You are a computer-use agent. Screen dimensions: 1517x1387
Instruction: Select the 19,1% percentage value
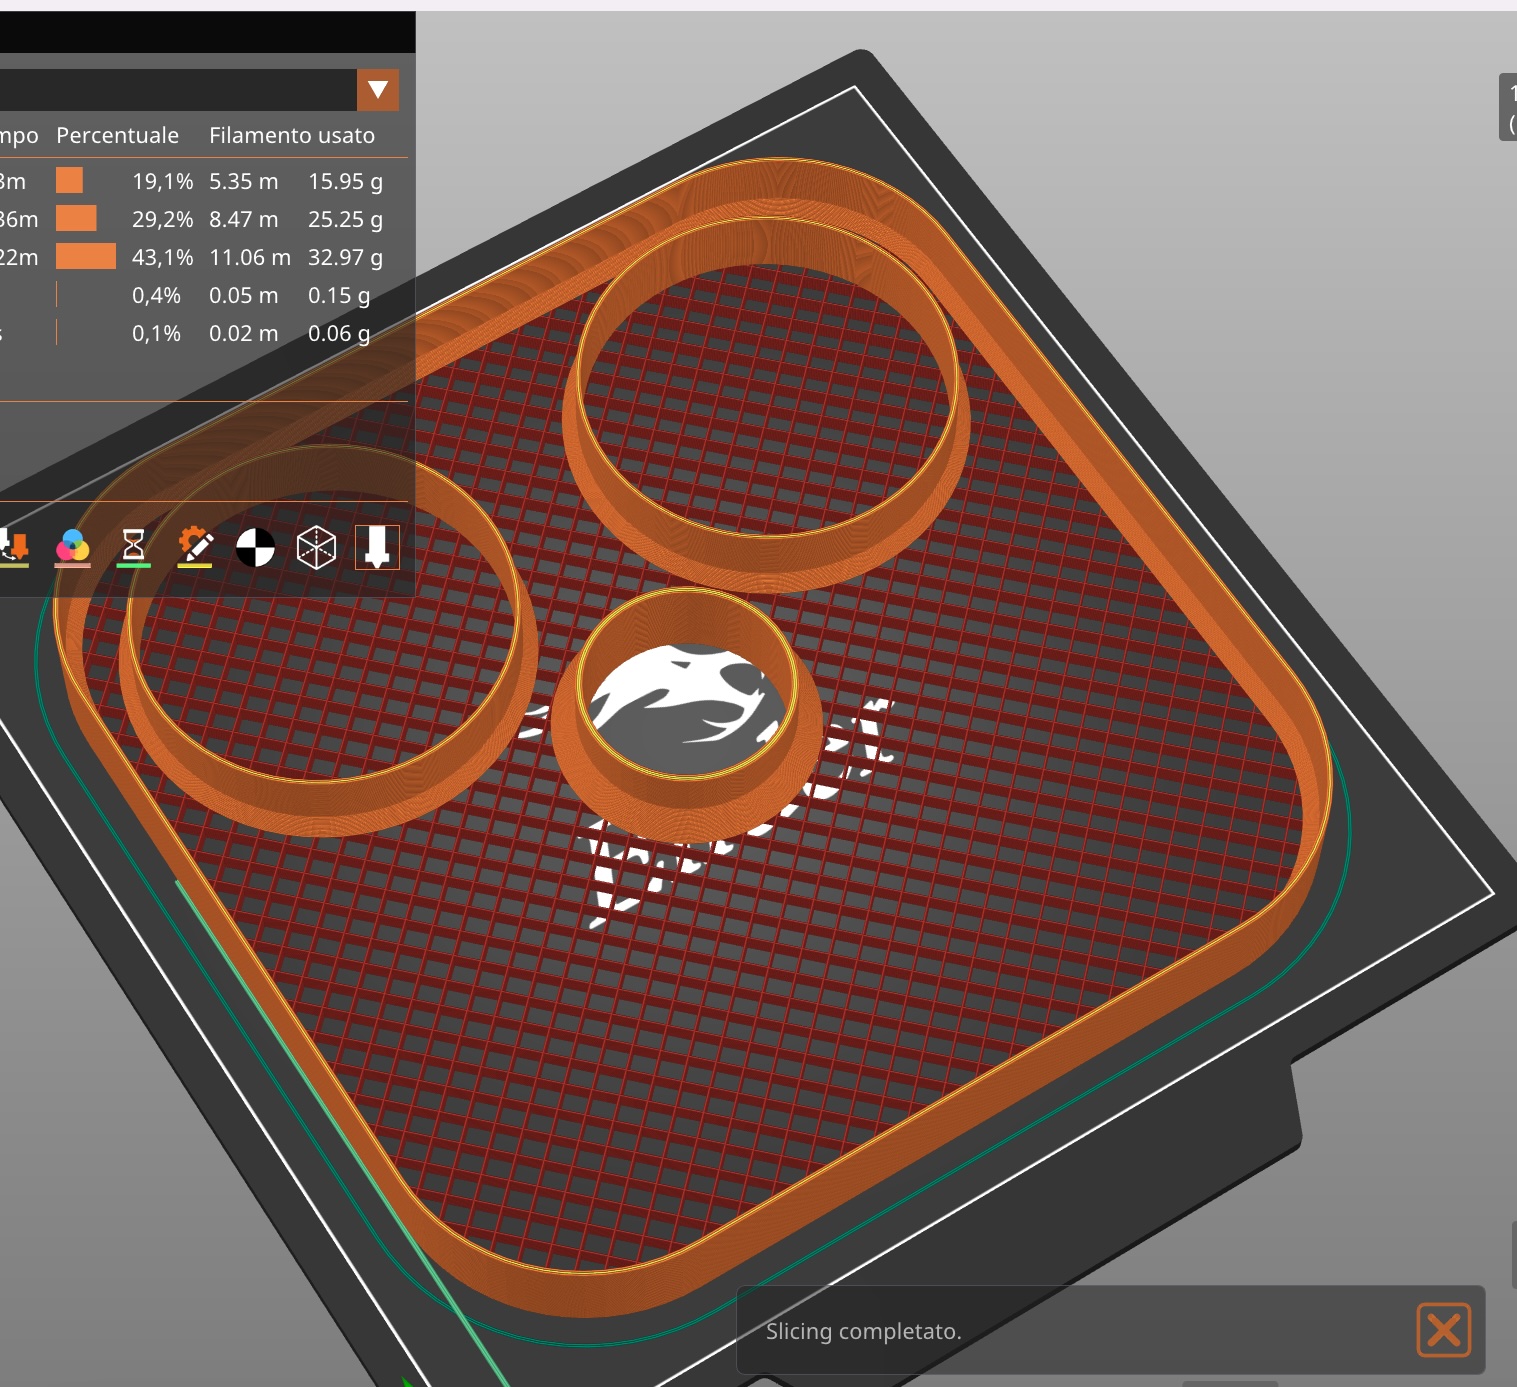click(x=162, y=181)
